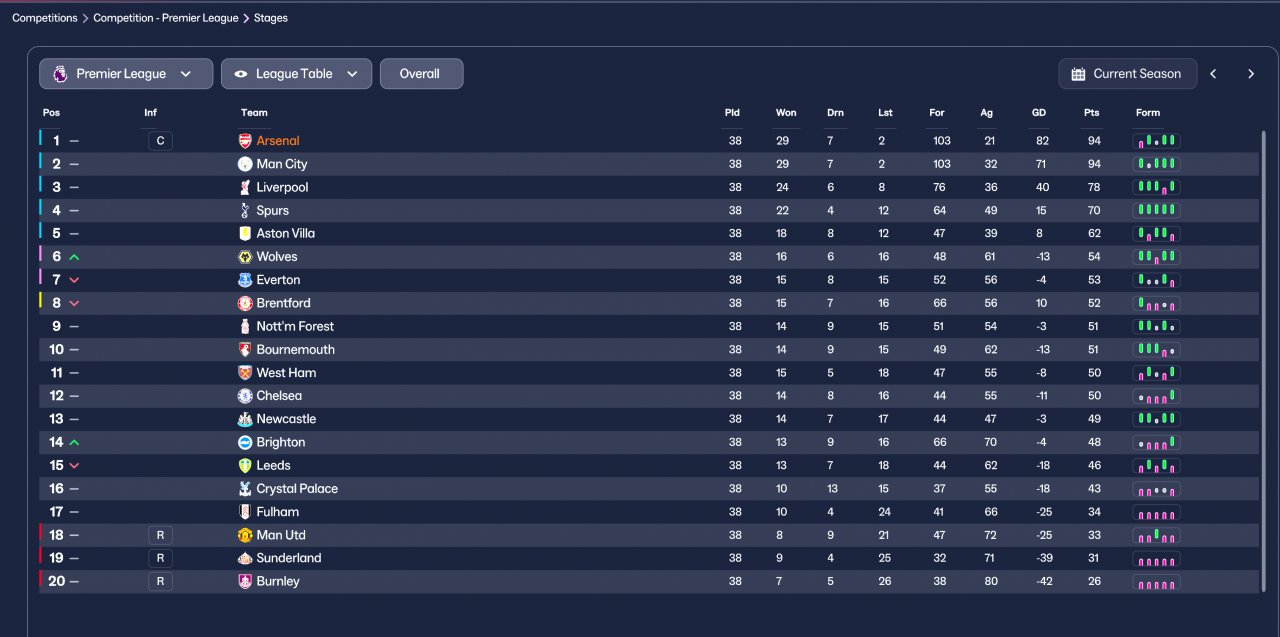Expand the League Table view dropdown

tap(296, 74)
